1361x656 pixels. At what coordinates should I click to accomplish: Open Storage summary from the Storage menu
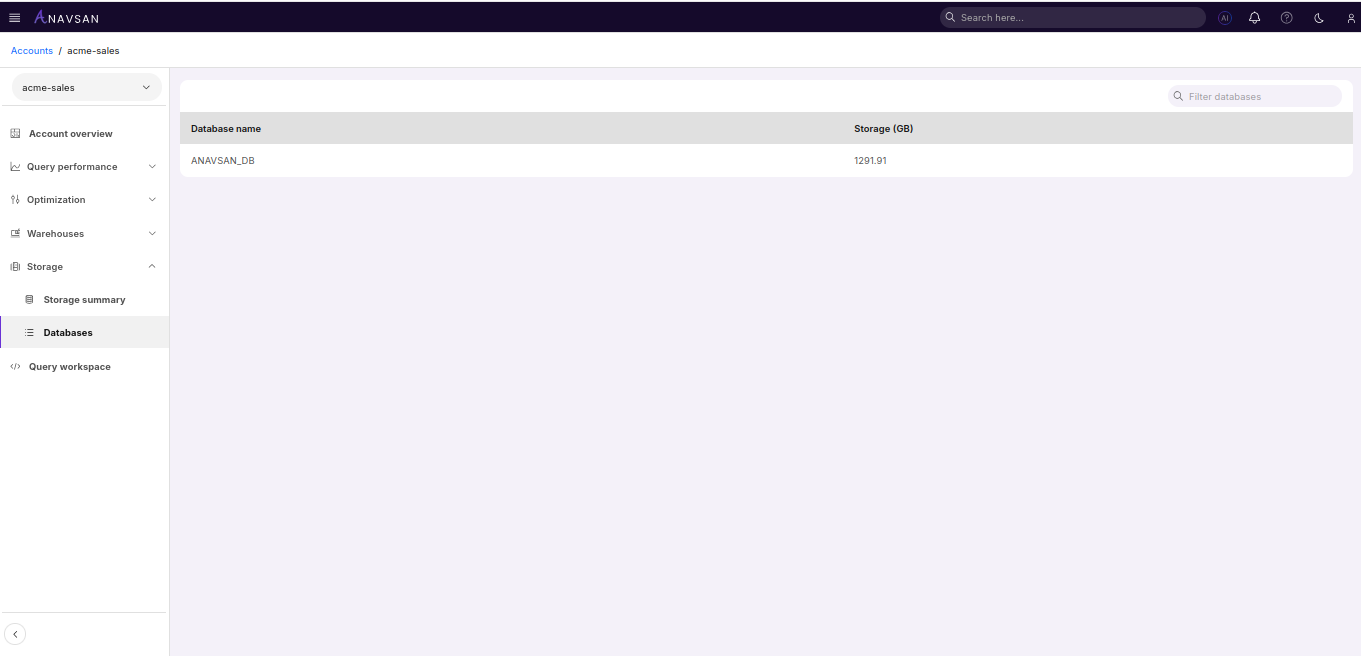84,299
